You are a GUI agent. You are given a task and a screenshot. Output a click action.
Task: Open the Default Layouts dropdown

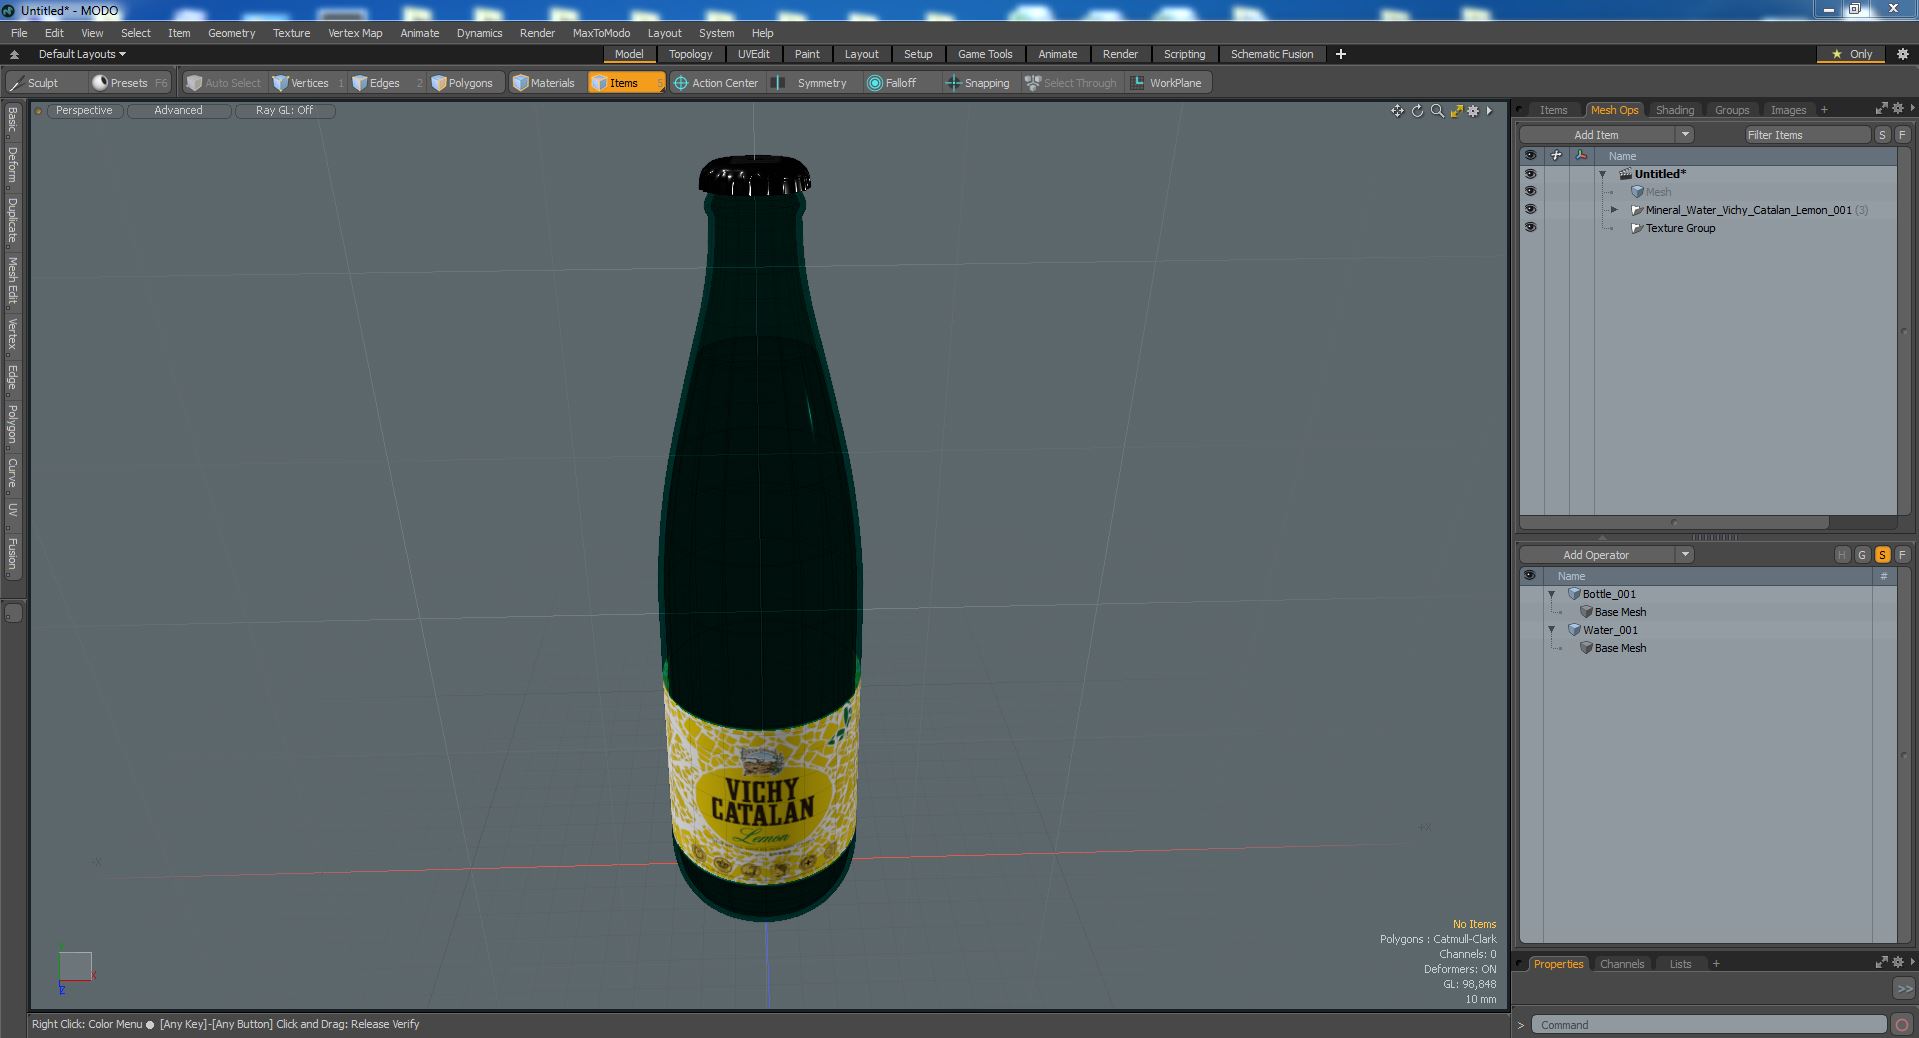82,54
